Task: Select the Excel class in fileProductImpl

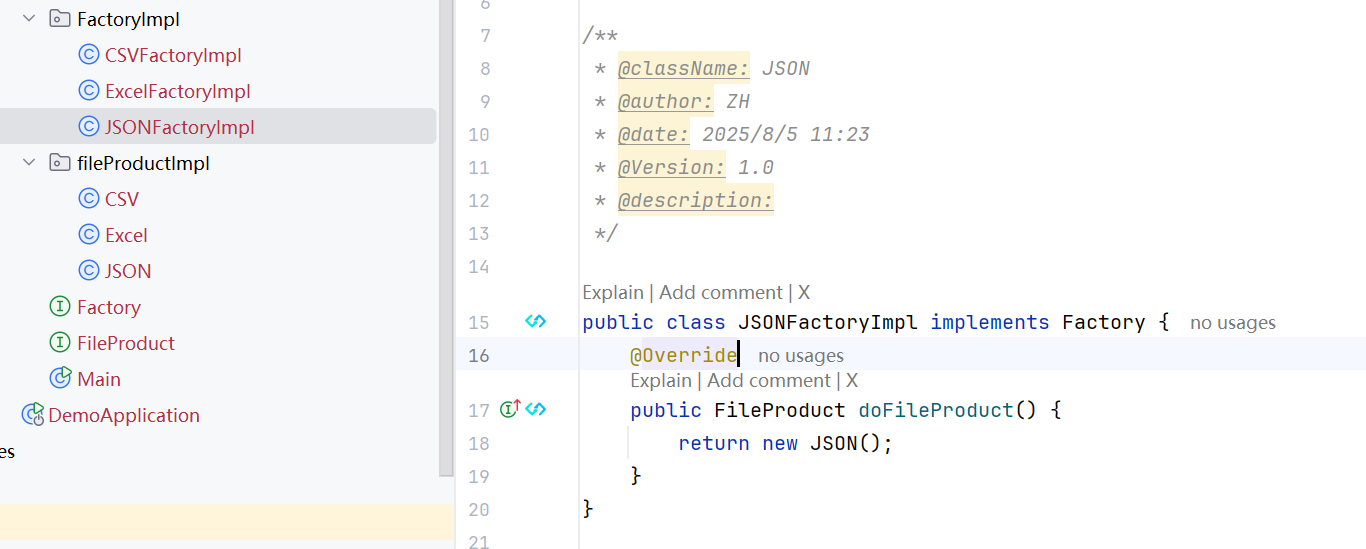Action: click(x=126, y=235)
